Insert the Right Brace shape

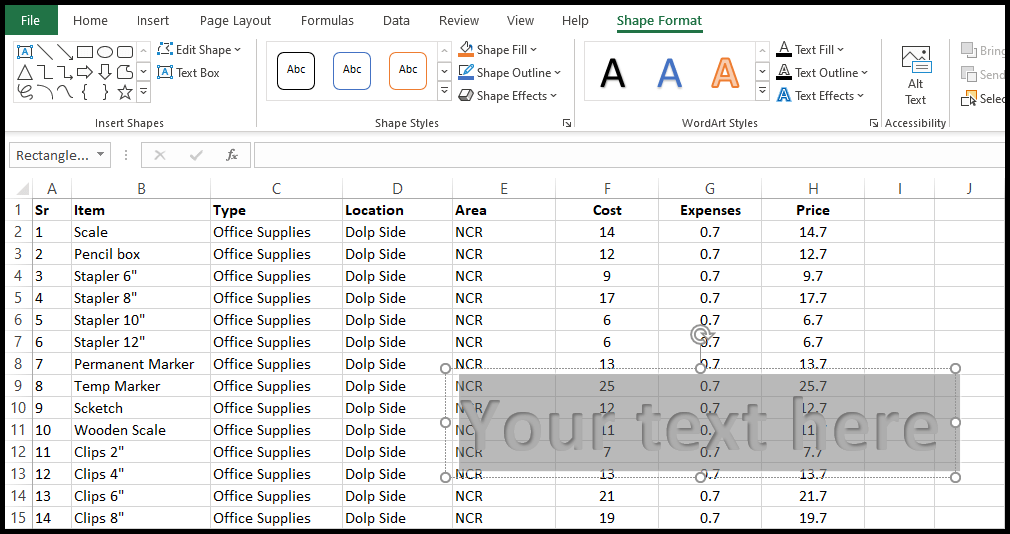coord(105,92)
